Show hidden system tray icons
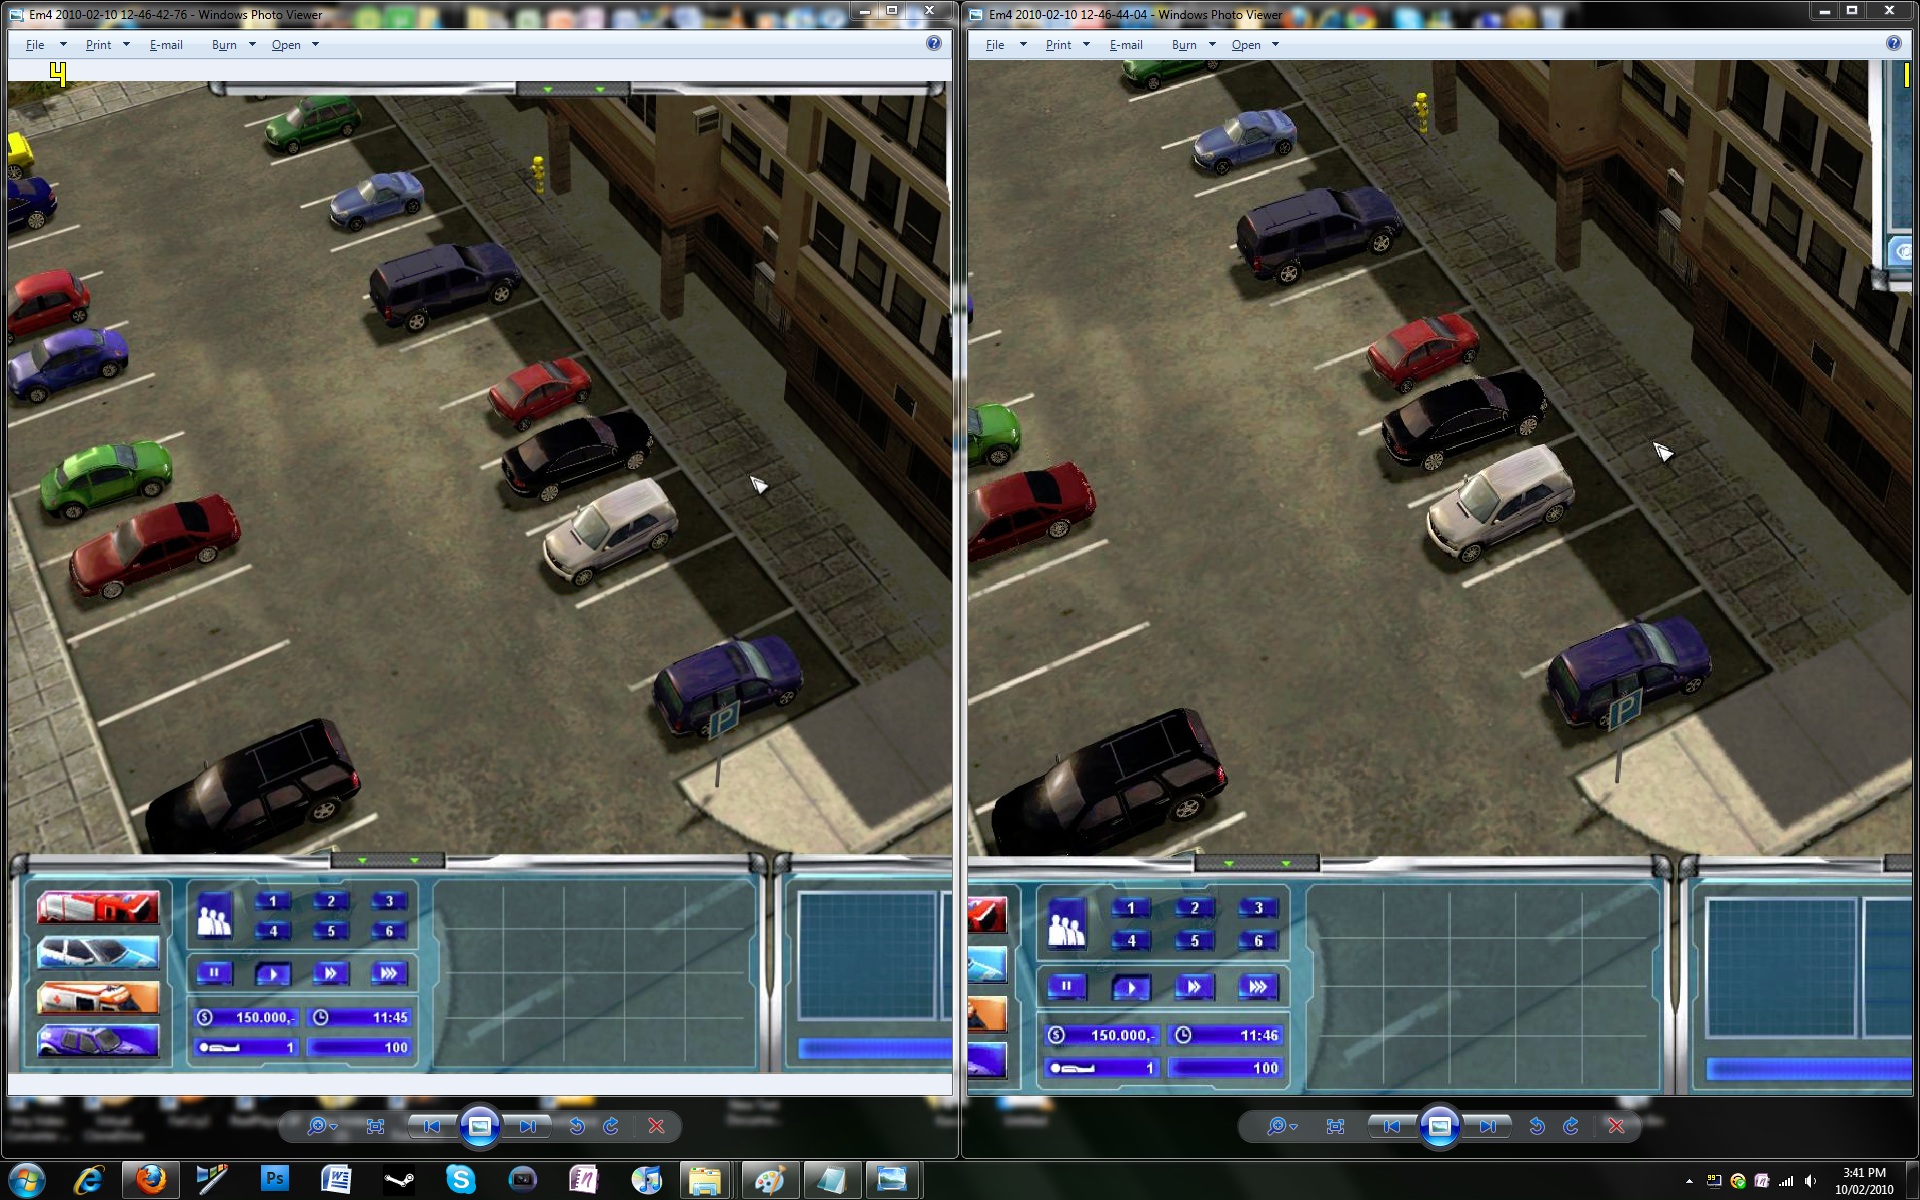This screenshot has width=1920, height=1200. click(1690, 1181)
